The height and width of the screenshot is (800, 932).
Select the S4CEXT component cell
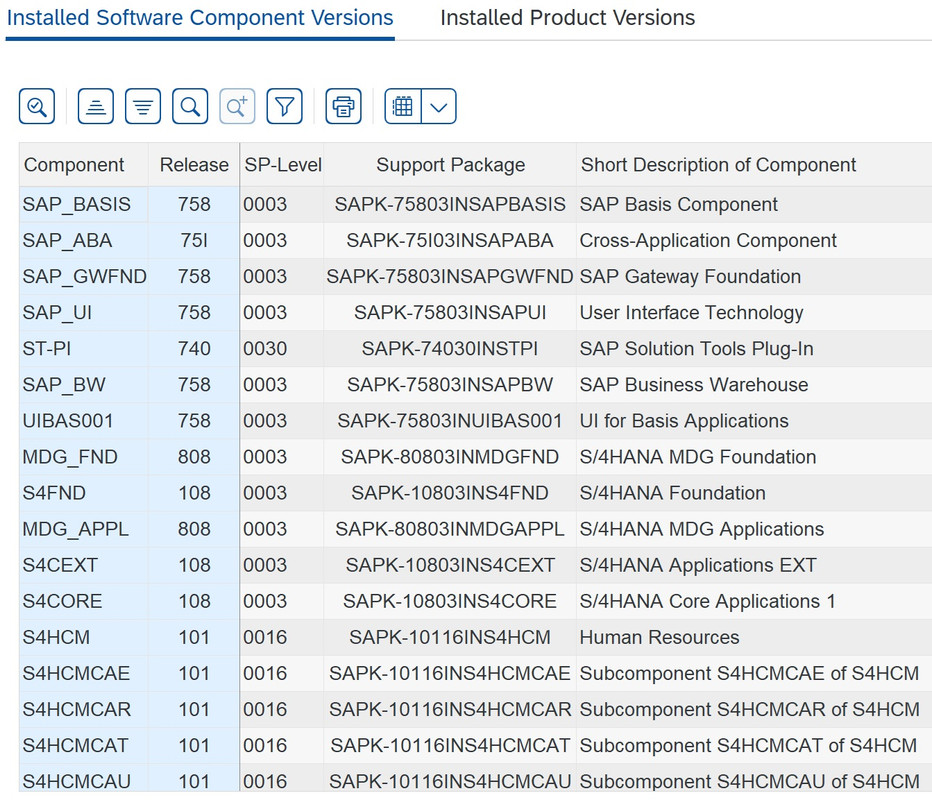[84, 565]
